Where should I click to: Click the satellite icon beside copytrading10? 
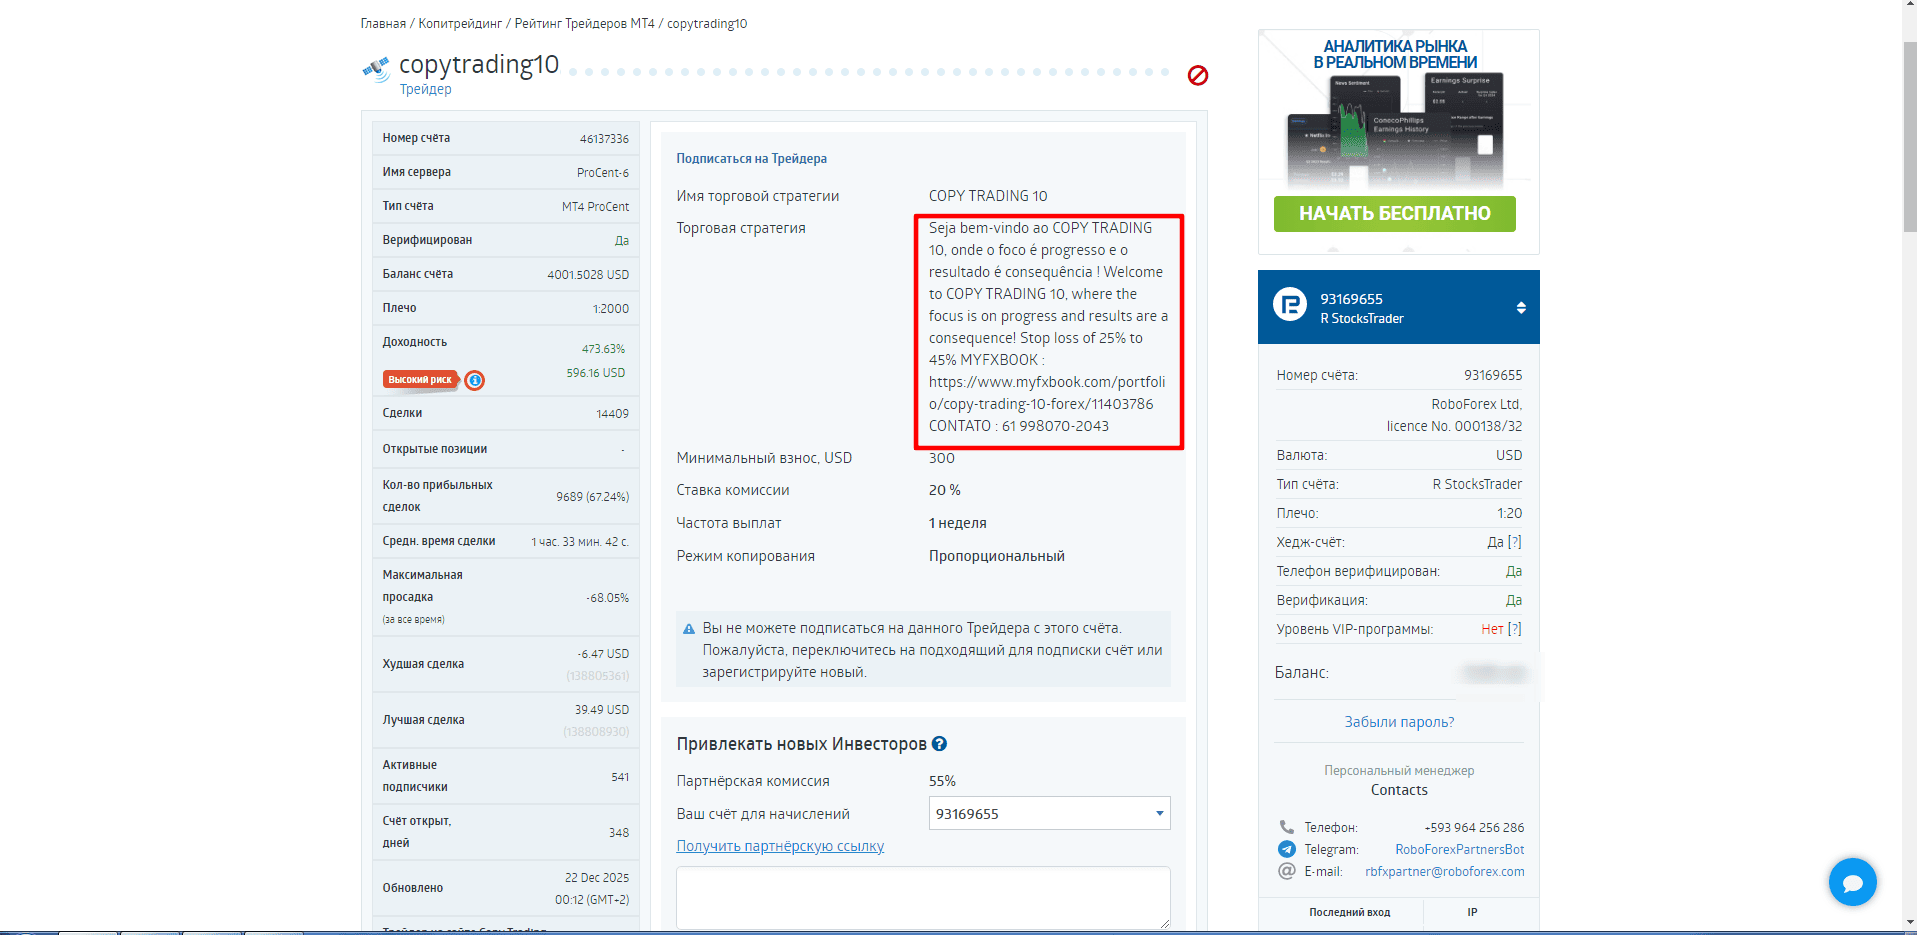click(x=376, y=69)
